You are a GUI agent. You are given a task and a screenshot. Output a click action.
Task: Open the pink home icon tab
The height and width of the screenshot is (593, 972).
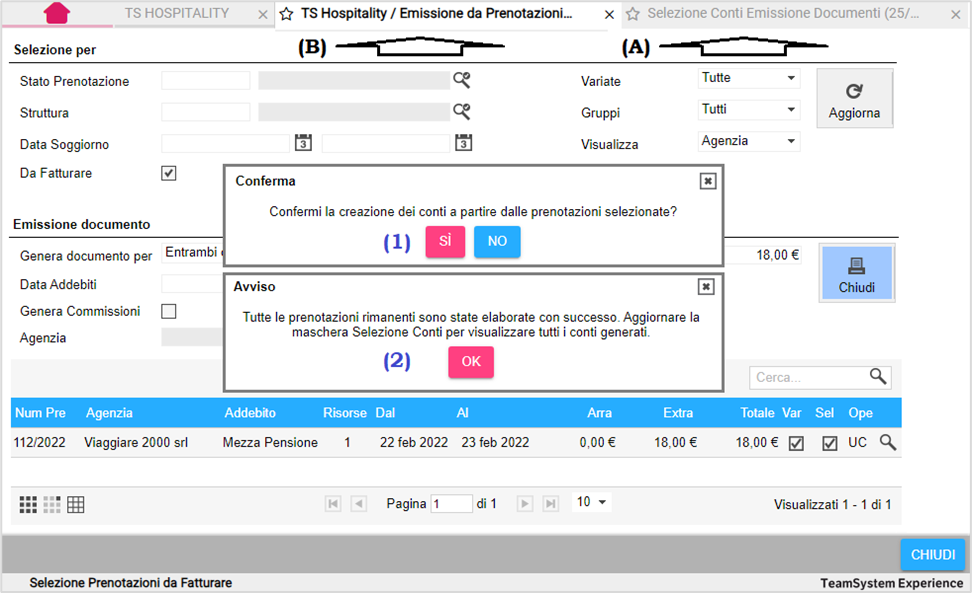click(x=56, y=13)
